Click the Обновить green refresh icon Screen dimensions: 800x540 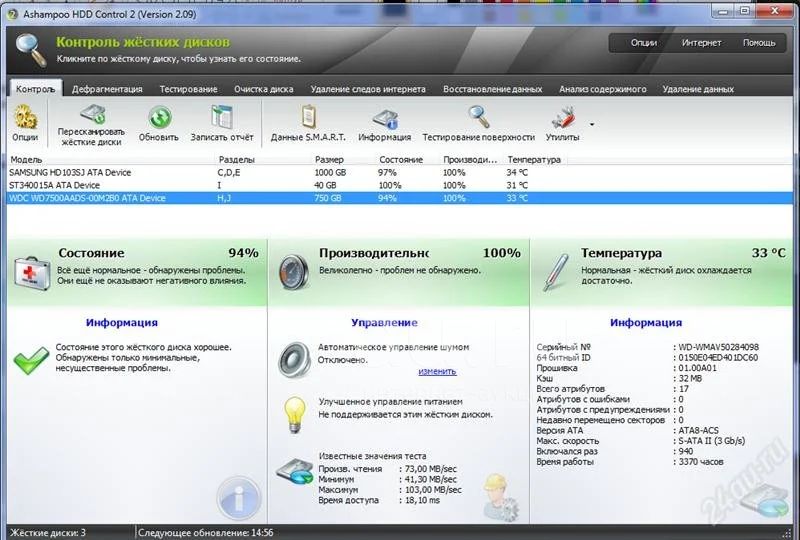160,117
